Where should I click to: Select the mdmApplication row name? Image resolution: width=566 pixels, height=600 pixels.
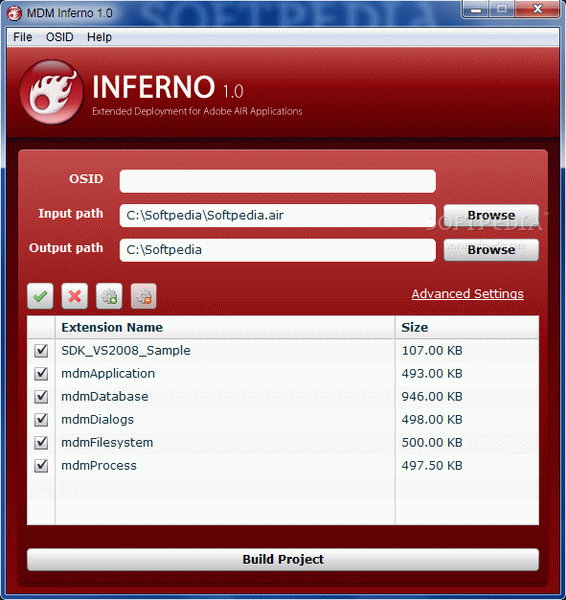pyautogui.click(x=108, y=373)
